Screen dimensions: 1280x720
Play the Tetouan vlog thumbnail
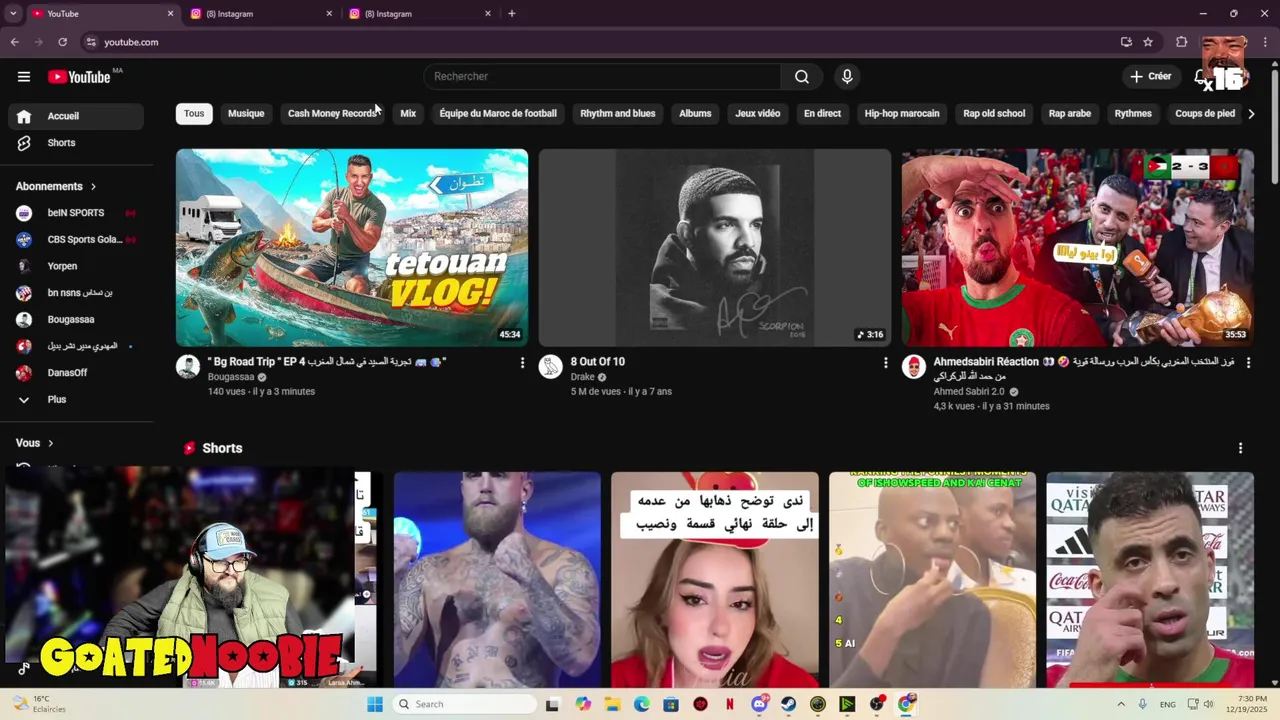coord(352,248)
